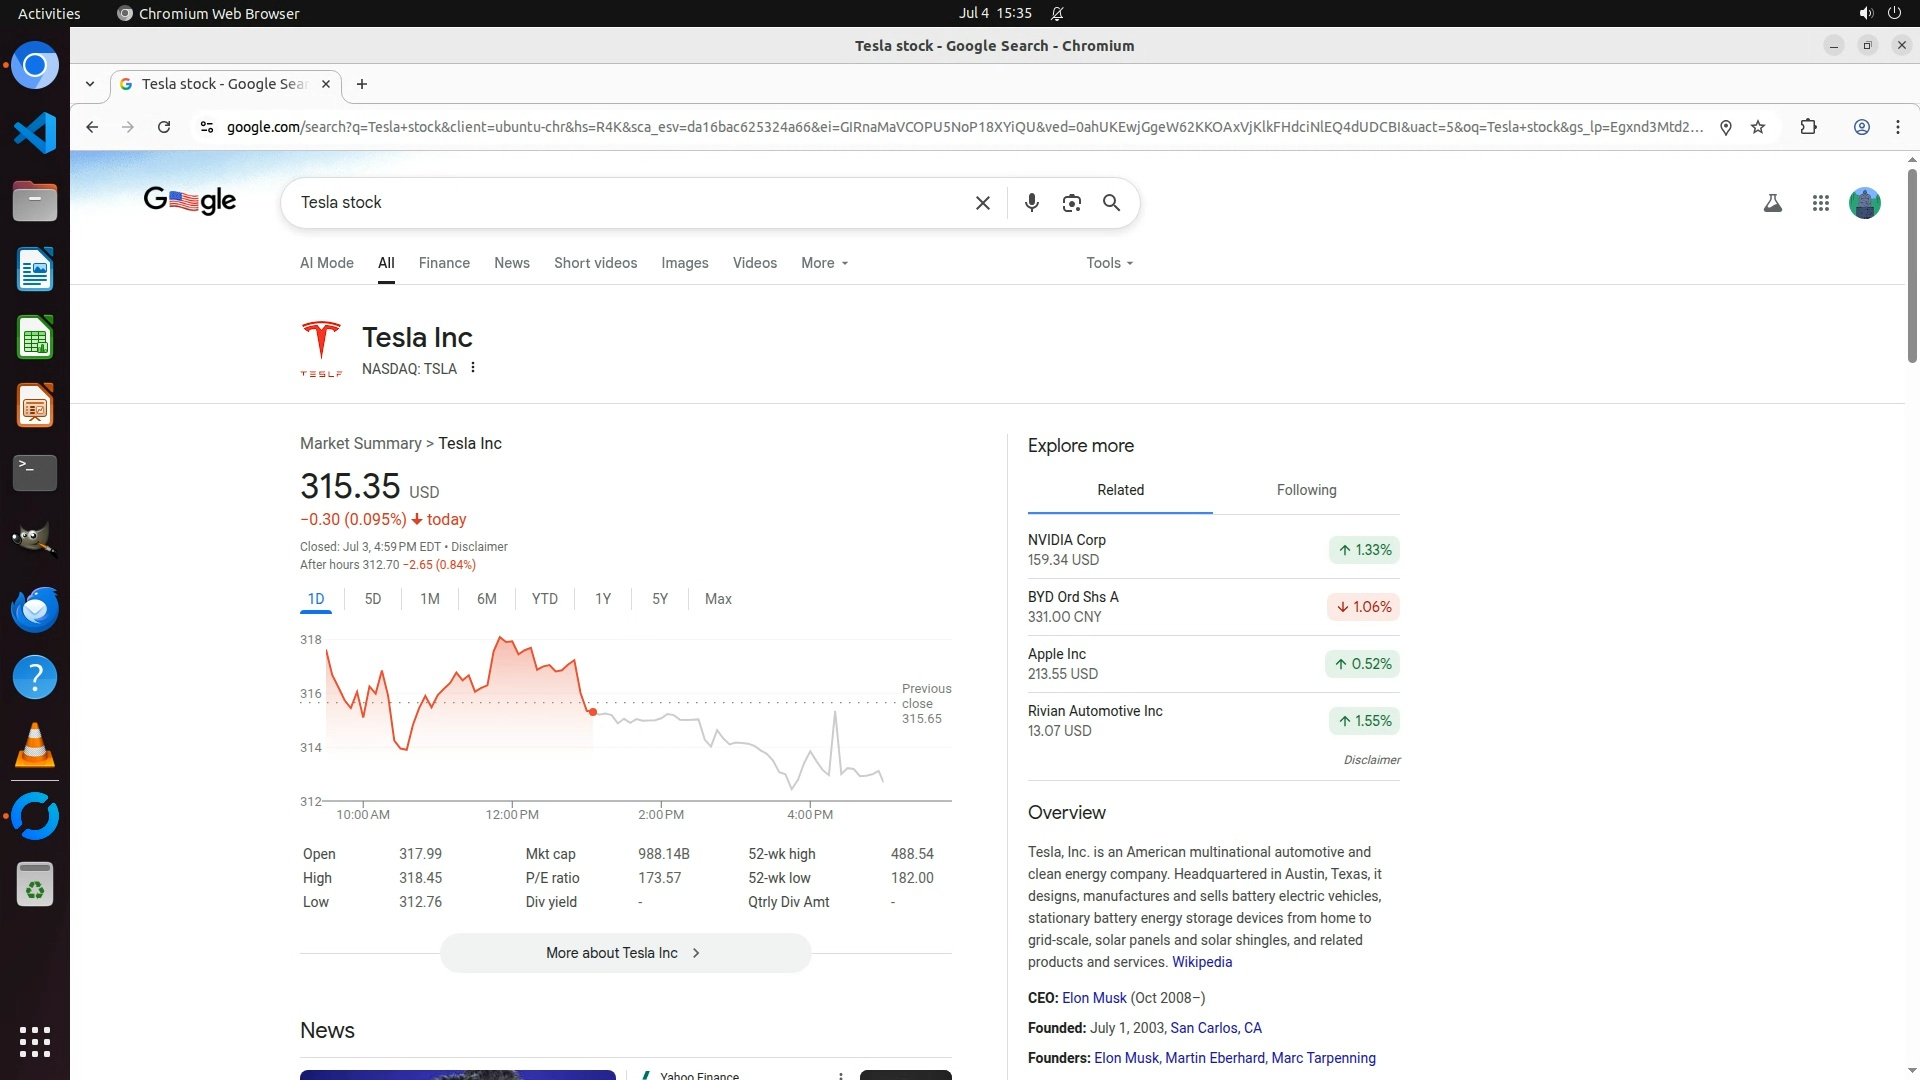This screenshot has height=1080, width=1920.
Task: Open the Tools dropdown
Action: [x=1109, y=263]
